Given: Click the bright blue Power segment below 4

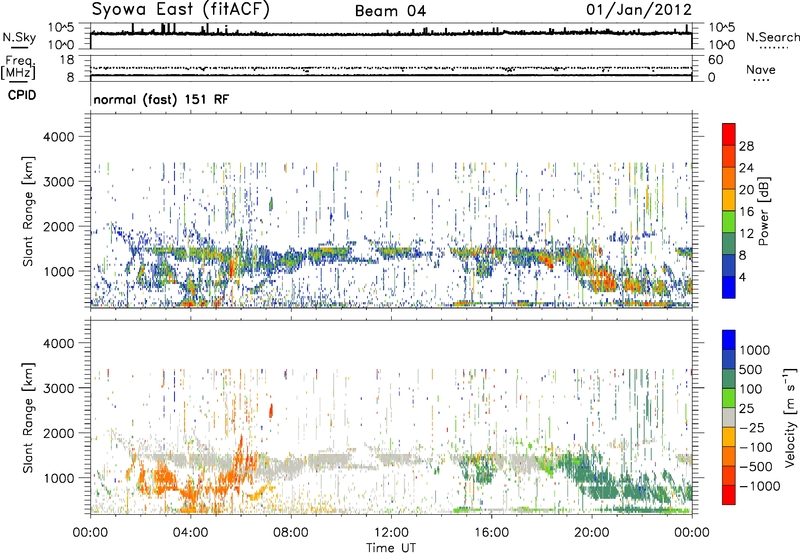Looking at the screenshot, I should tap(729, 287).
